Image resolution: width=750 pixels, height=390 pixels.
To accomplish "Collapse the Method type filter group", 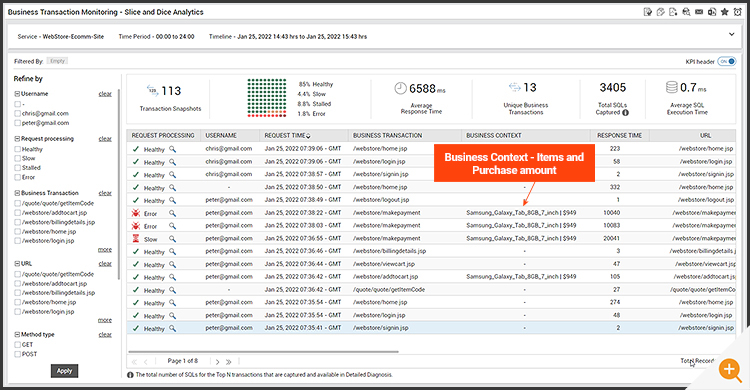I will 17,334.
